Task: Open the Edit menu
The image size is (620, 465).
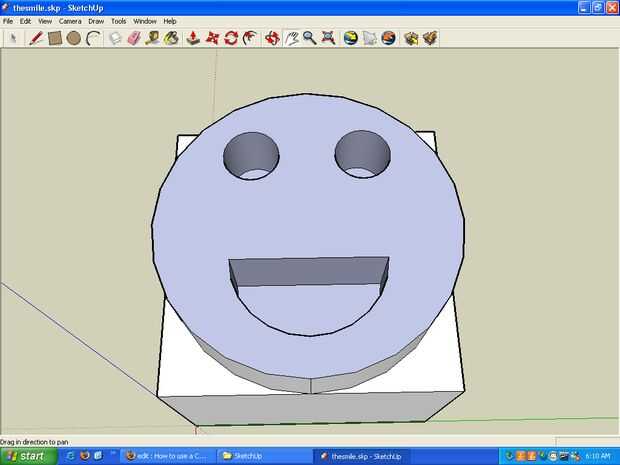Action: click(x=25, y=21)
